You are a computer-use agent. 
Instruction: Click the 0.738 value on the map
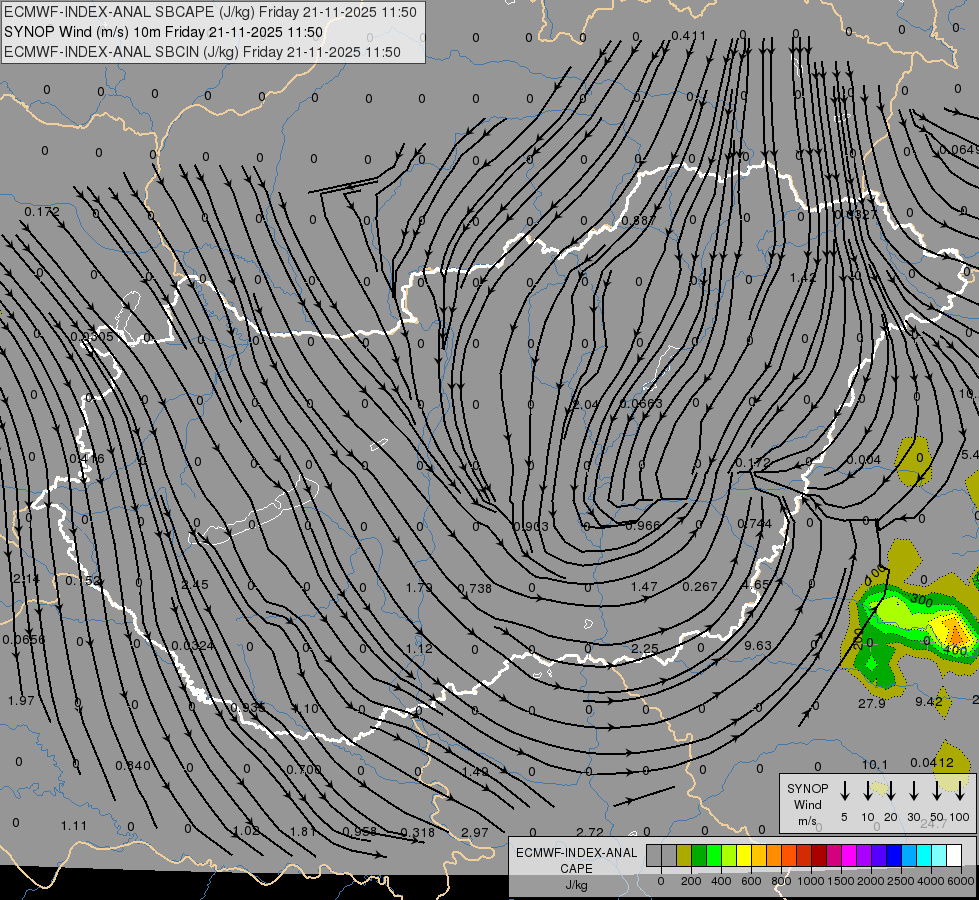475,588
